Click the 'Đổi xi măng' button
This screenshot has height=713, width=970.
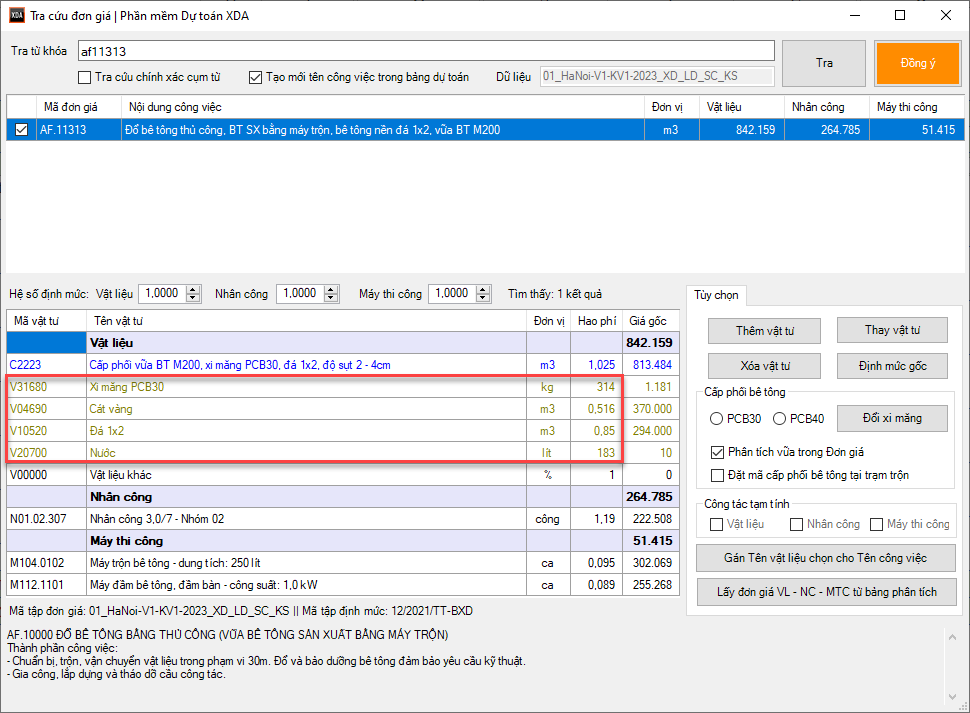click(x=892, y=419)
